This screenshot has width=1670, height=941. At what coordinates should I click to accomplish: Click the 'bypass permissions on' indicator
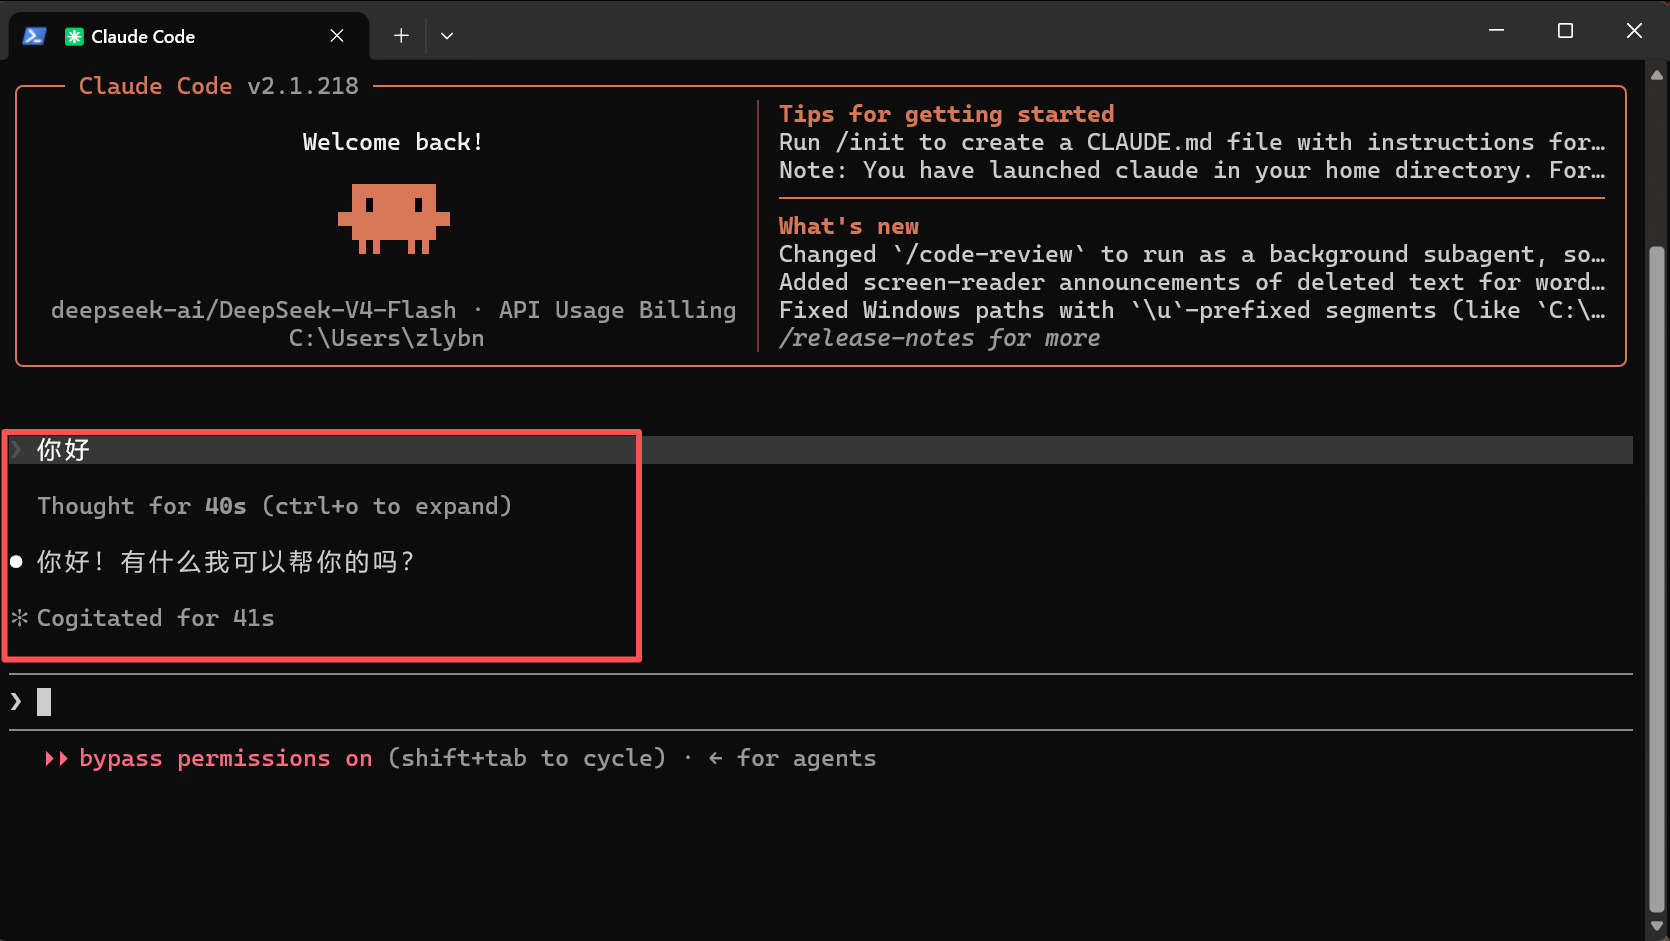pos(225,758)
